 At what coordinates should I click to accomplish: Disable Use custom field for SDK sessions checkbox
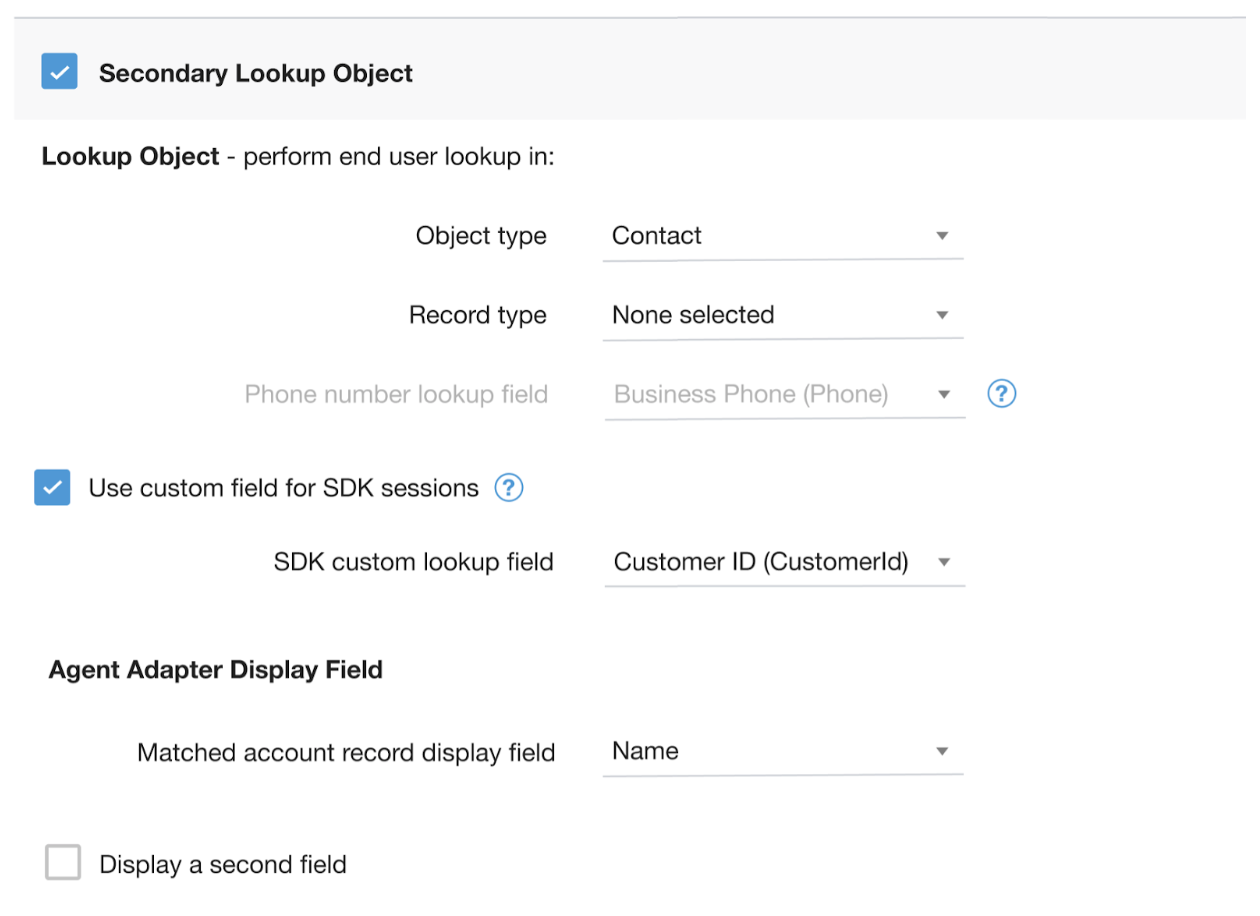(x=52, y=488)
